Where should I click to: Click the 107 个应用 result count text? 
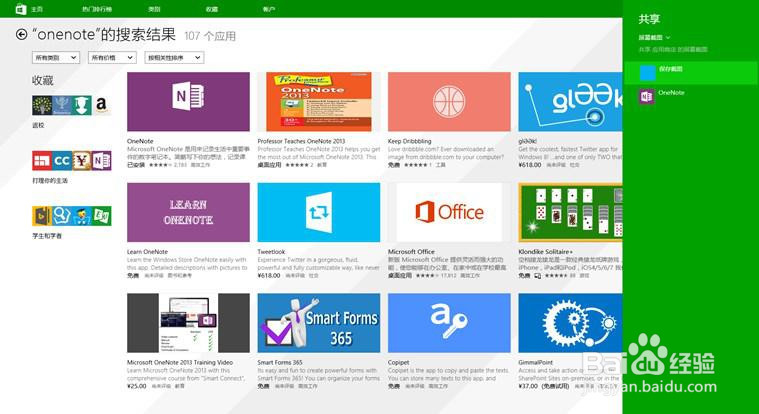(x=210, y=36)
